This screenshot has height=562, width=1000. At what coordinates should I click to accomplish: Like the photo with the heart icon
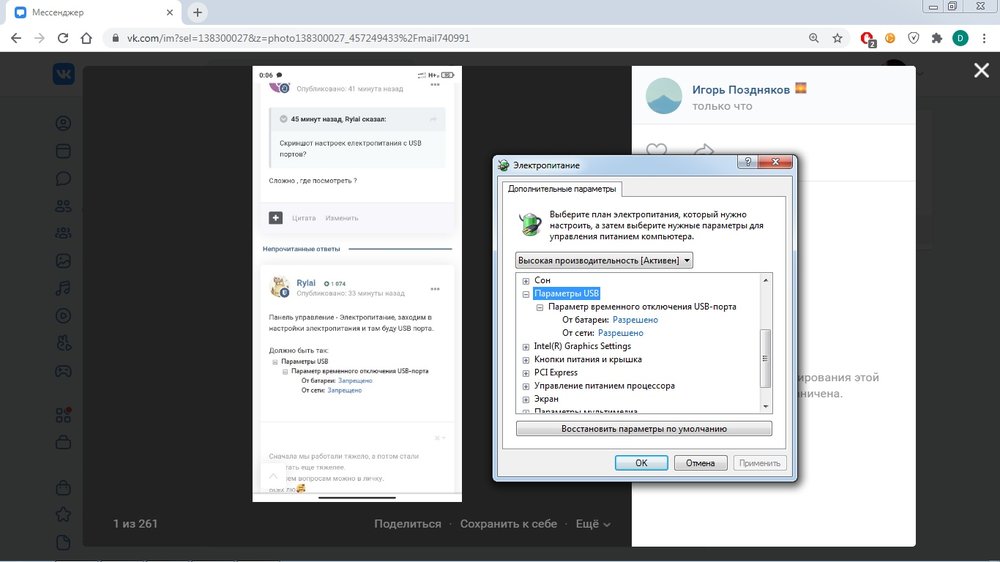(x=656, y=152)
